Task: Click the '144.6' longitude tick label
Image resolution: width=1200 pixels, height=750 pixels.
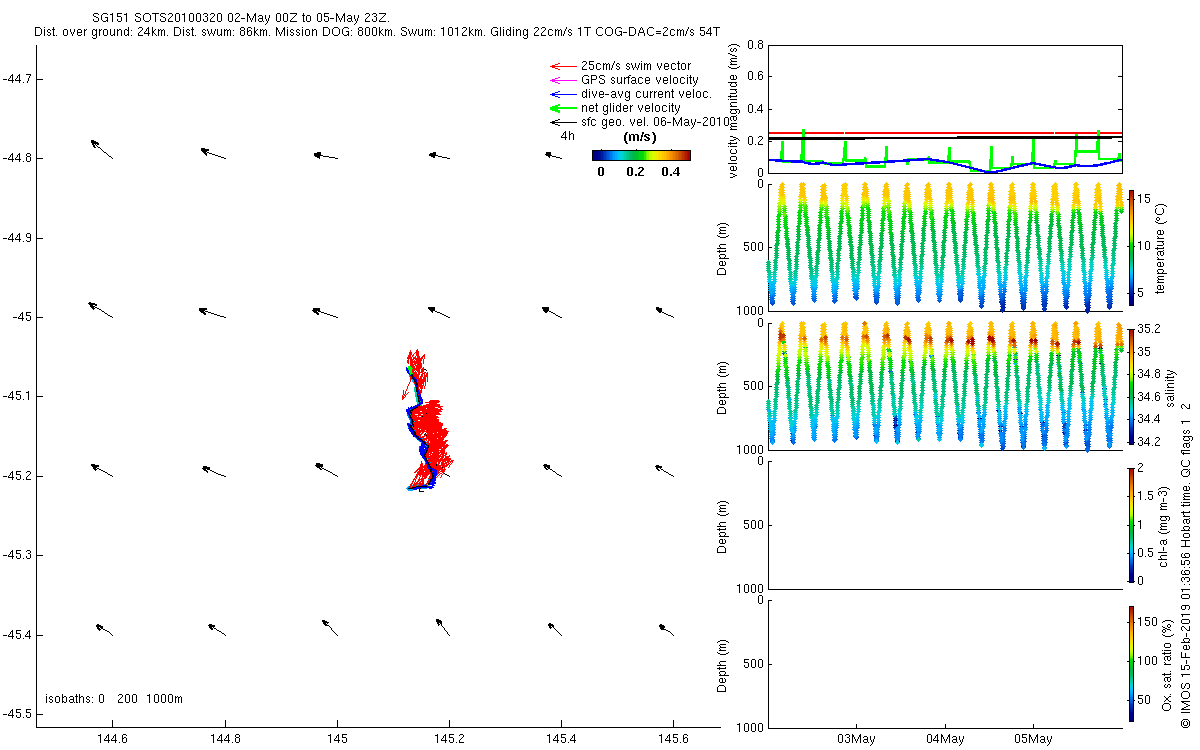Action: tap(113, 740)
